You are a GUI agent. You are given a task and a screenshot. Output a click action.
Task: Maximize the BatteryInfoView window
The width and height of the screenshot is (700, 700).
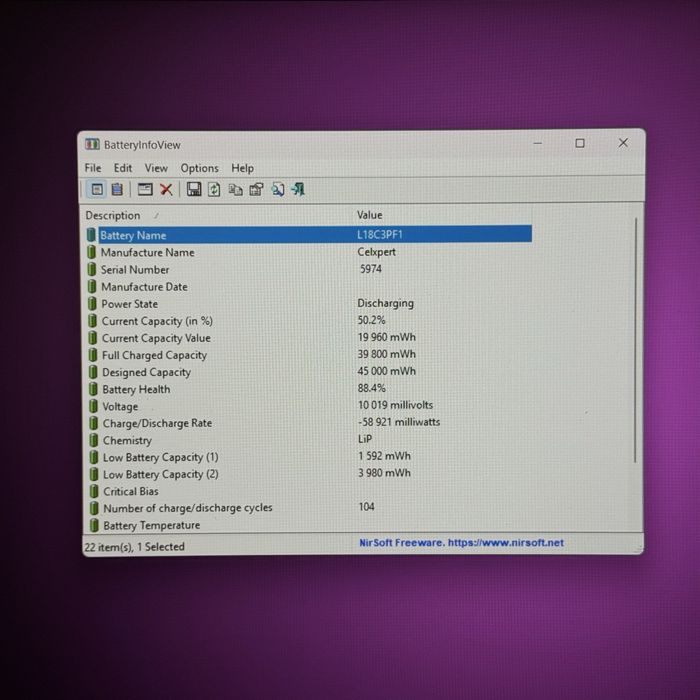pyautogui.click(x=580, y=143)
